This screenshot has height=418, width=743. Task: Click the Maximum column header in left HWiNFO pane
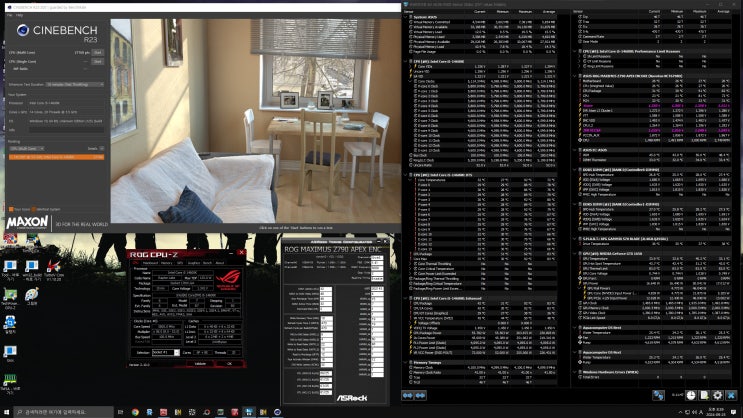[525, 11]
